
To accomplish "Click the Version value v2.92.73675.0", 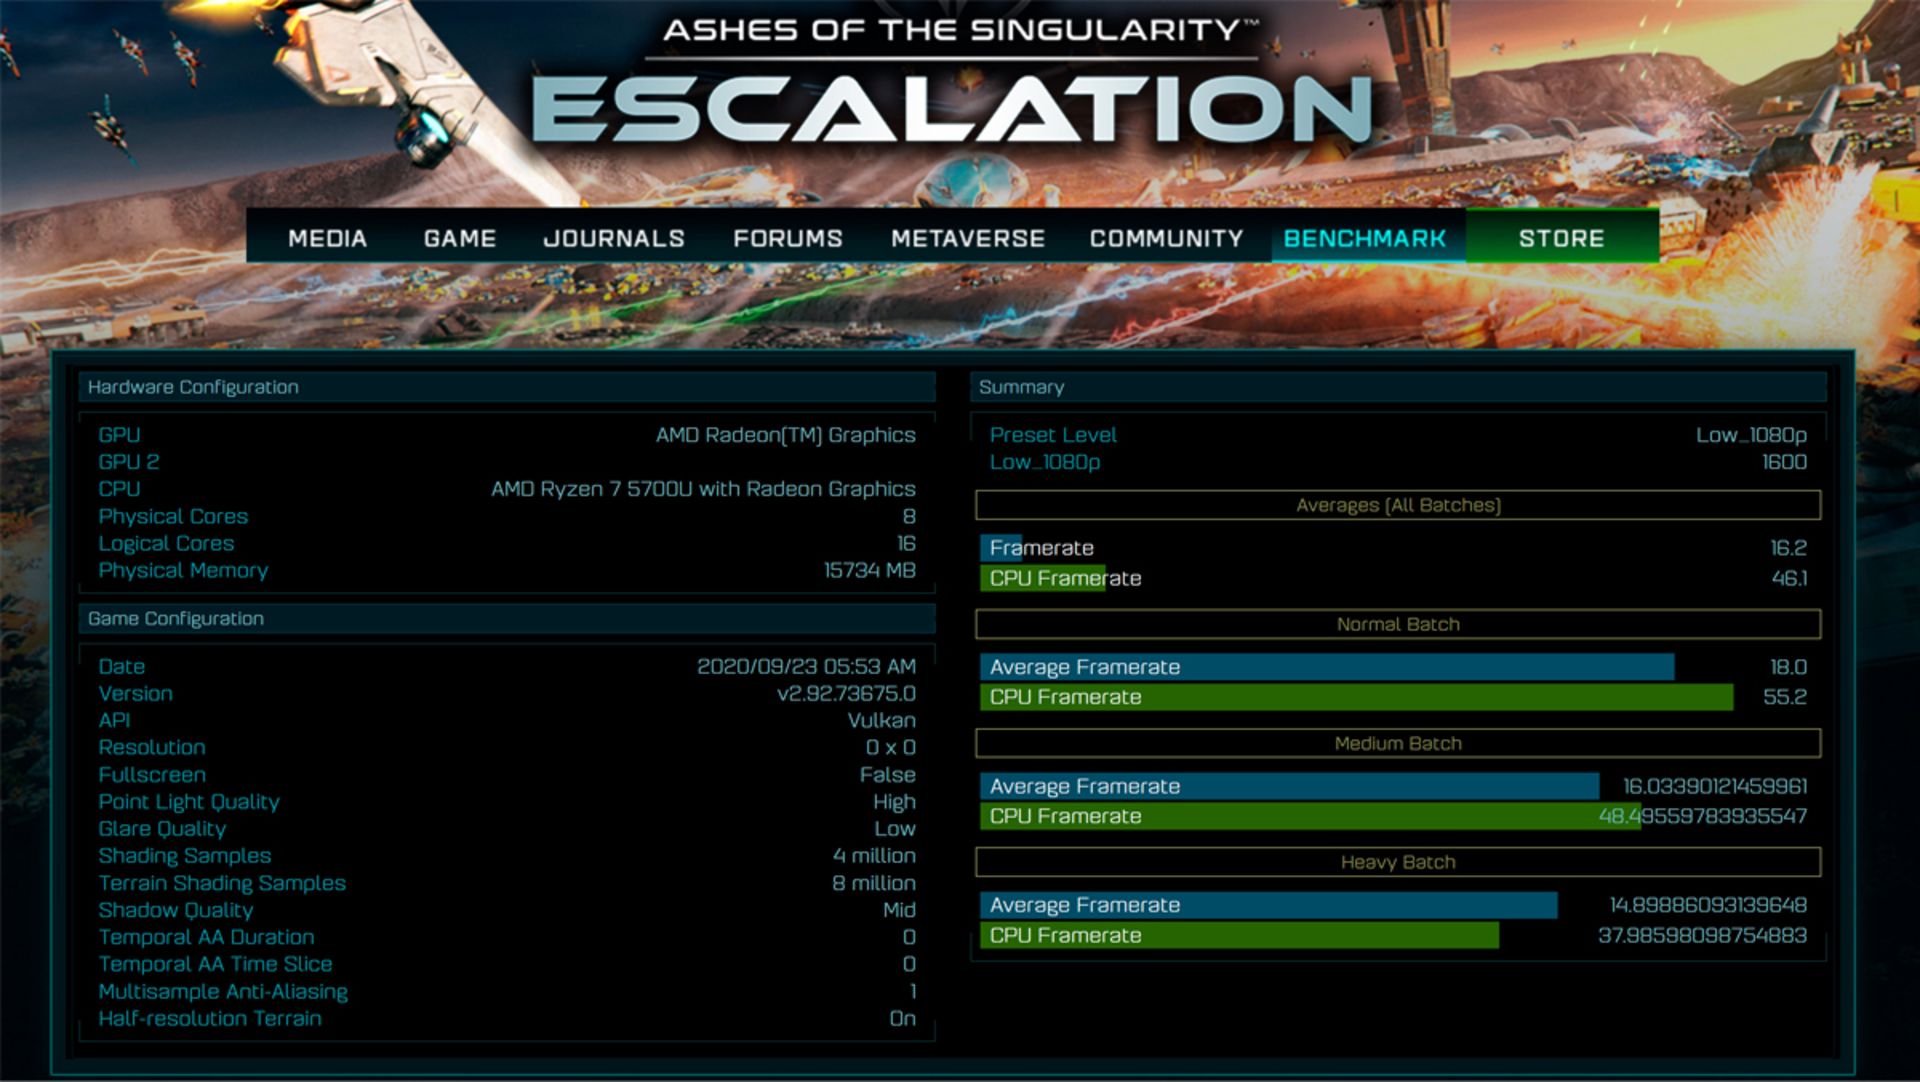I will pyautogui.click(x=846, y=693).
